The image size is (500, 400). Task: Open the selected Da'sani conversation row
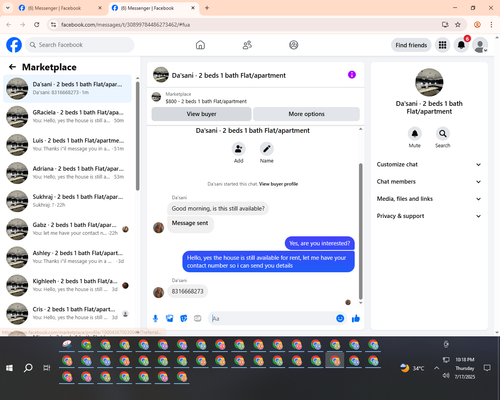(x=67, y=89)
